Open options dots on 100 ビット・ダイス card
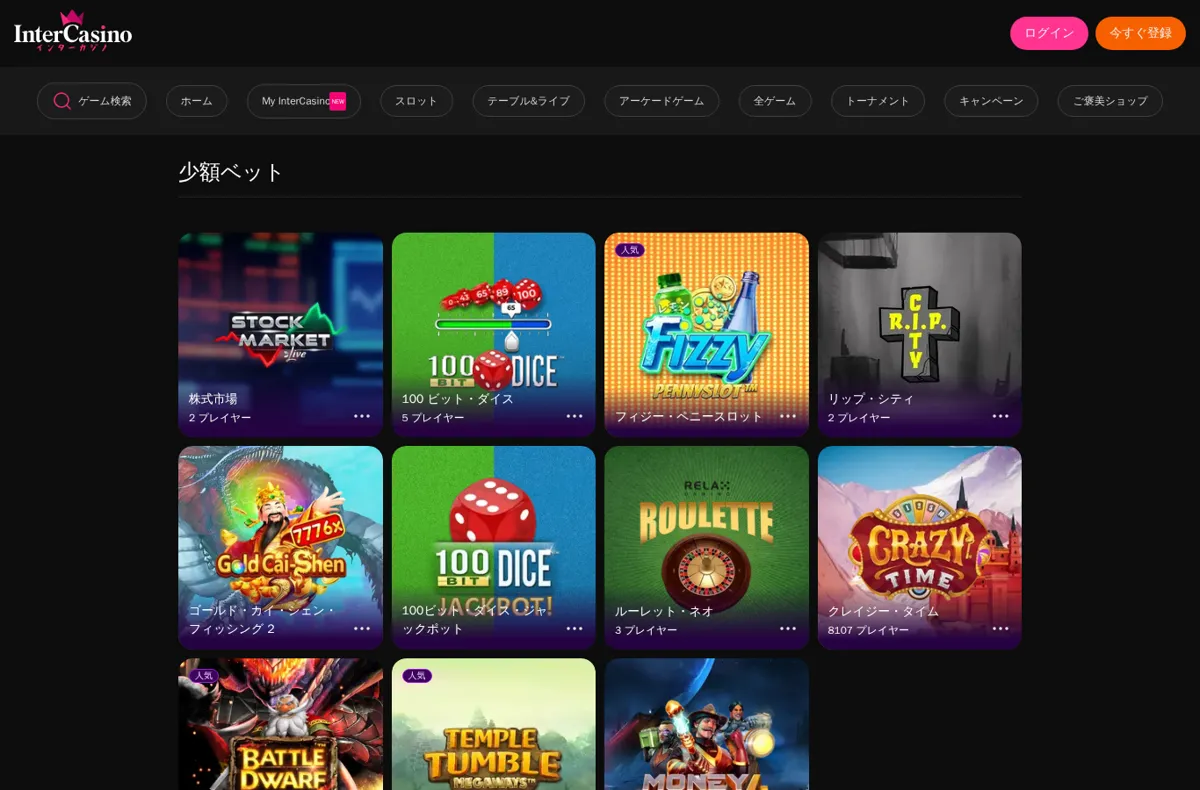This screenshot has width=1200, height=790. [x=575, y=416]
